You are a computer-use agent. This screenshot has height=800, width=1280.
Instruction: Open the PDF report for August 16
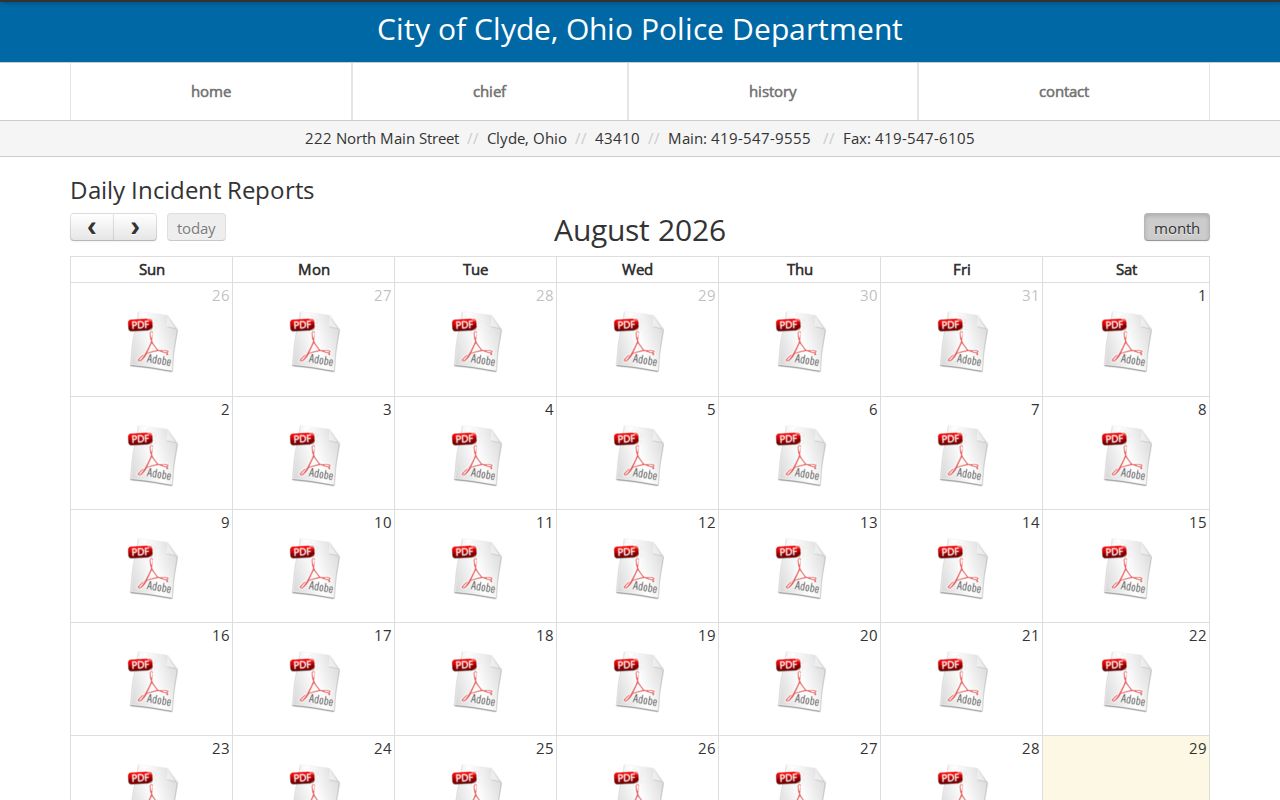[152, 682]
